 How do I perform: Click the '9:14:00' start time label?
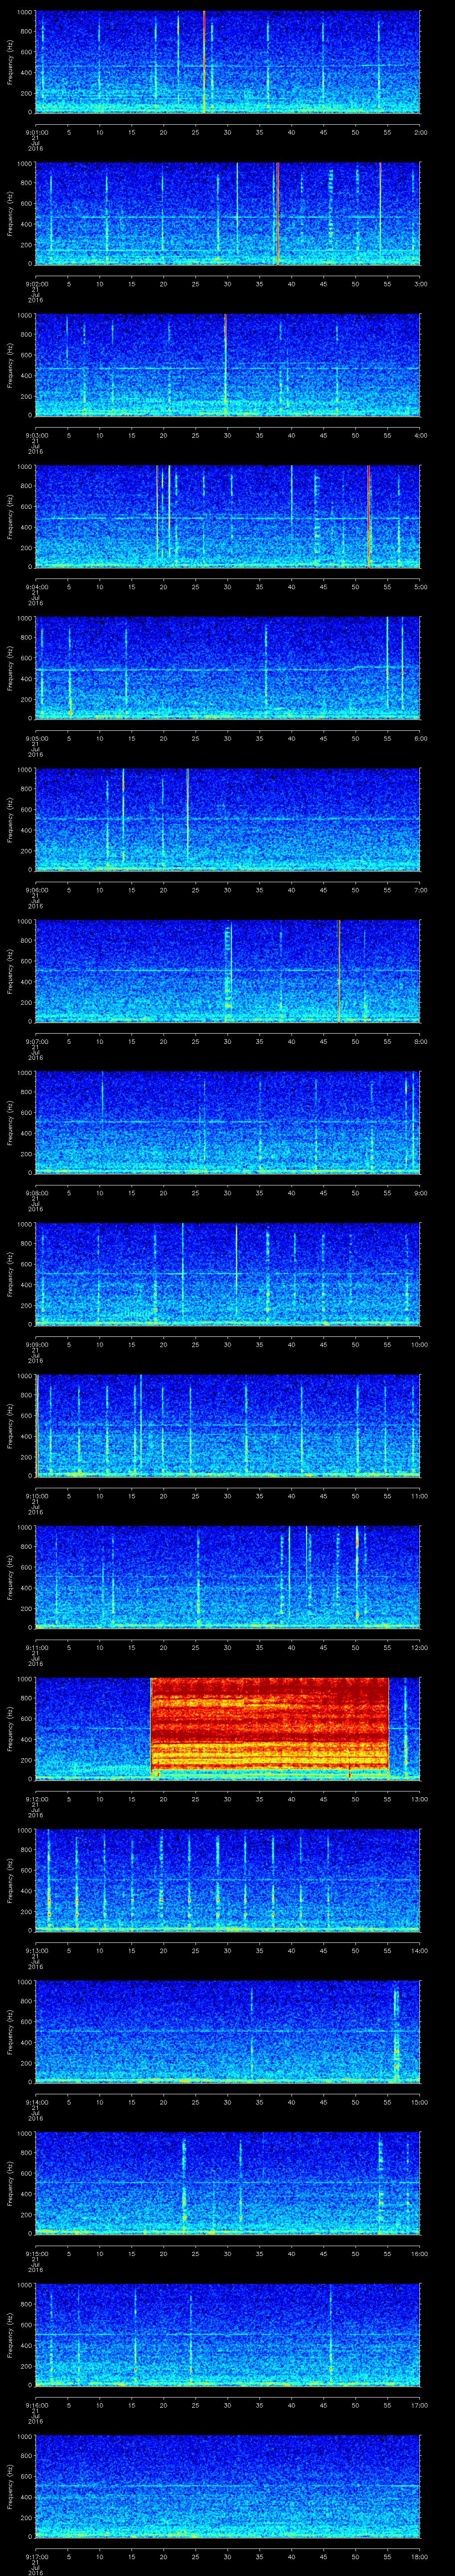coord(36,2102)
